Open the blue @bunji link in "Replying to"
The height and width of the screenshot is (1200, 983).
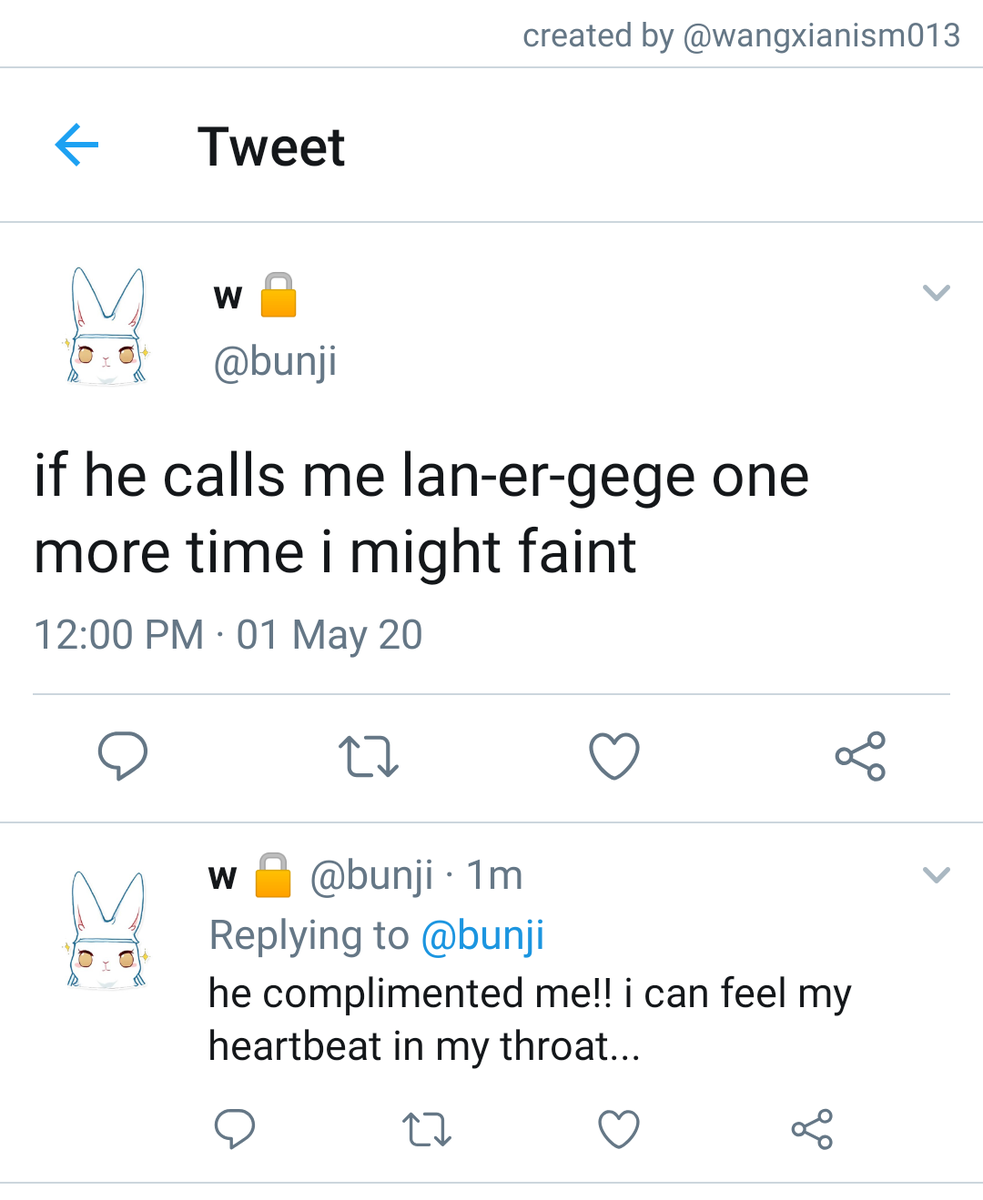pos(482,936)
